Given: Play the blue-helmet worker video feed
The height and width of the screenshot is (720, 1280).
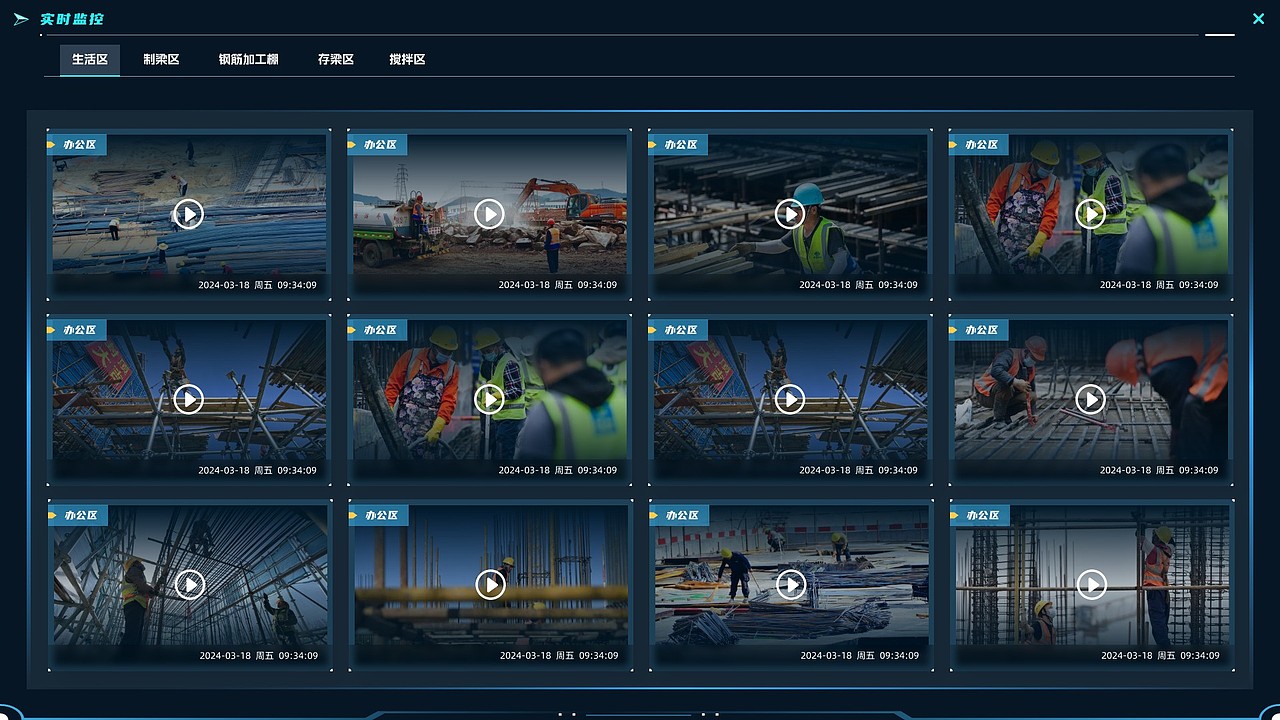Looking at the screenshot, I should pos(790,214).
